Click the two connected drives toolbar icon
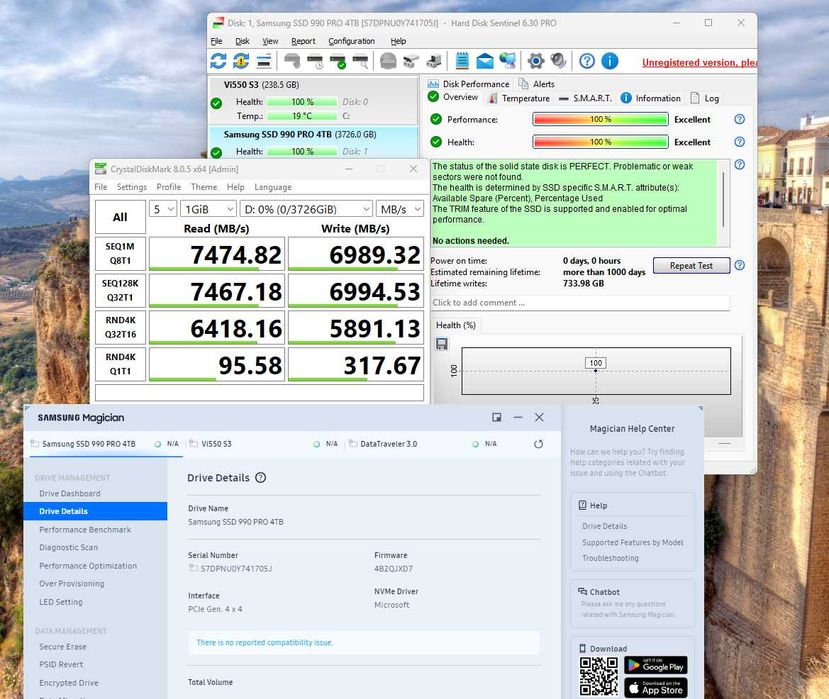The image size is (829, 699). tap(411, 61)
